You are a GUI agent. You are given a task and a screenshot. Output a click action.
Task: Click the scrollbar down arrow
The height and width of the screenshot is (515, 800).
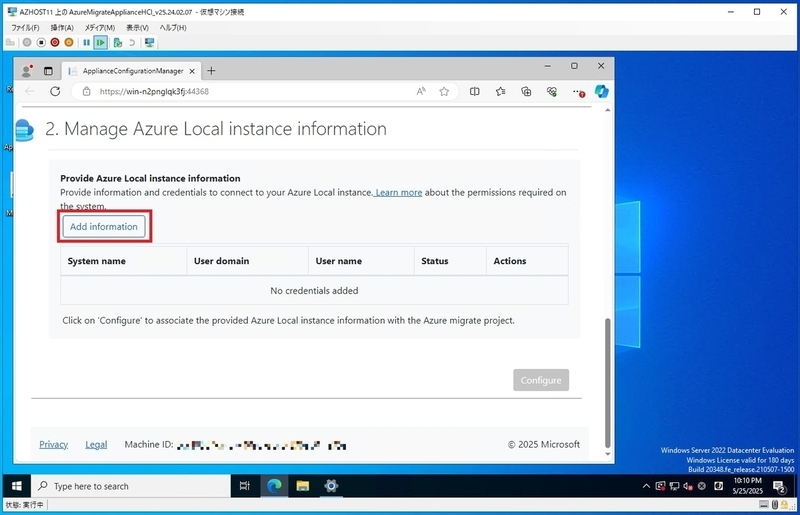point(608,454)
